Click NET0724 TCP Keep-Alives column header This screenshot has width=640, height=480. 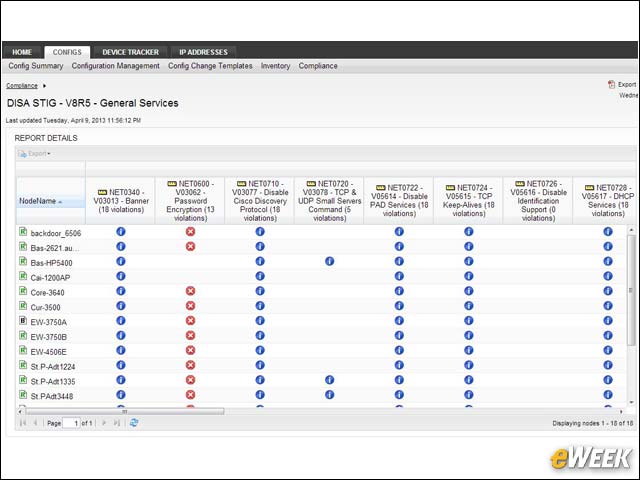point(469,201)
